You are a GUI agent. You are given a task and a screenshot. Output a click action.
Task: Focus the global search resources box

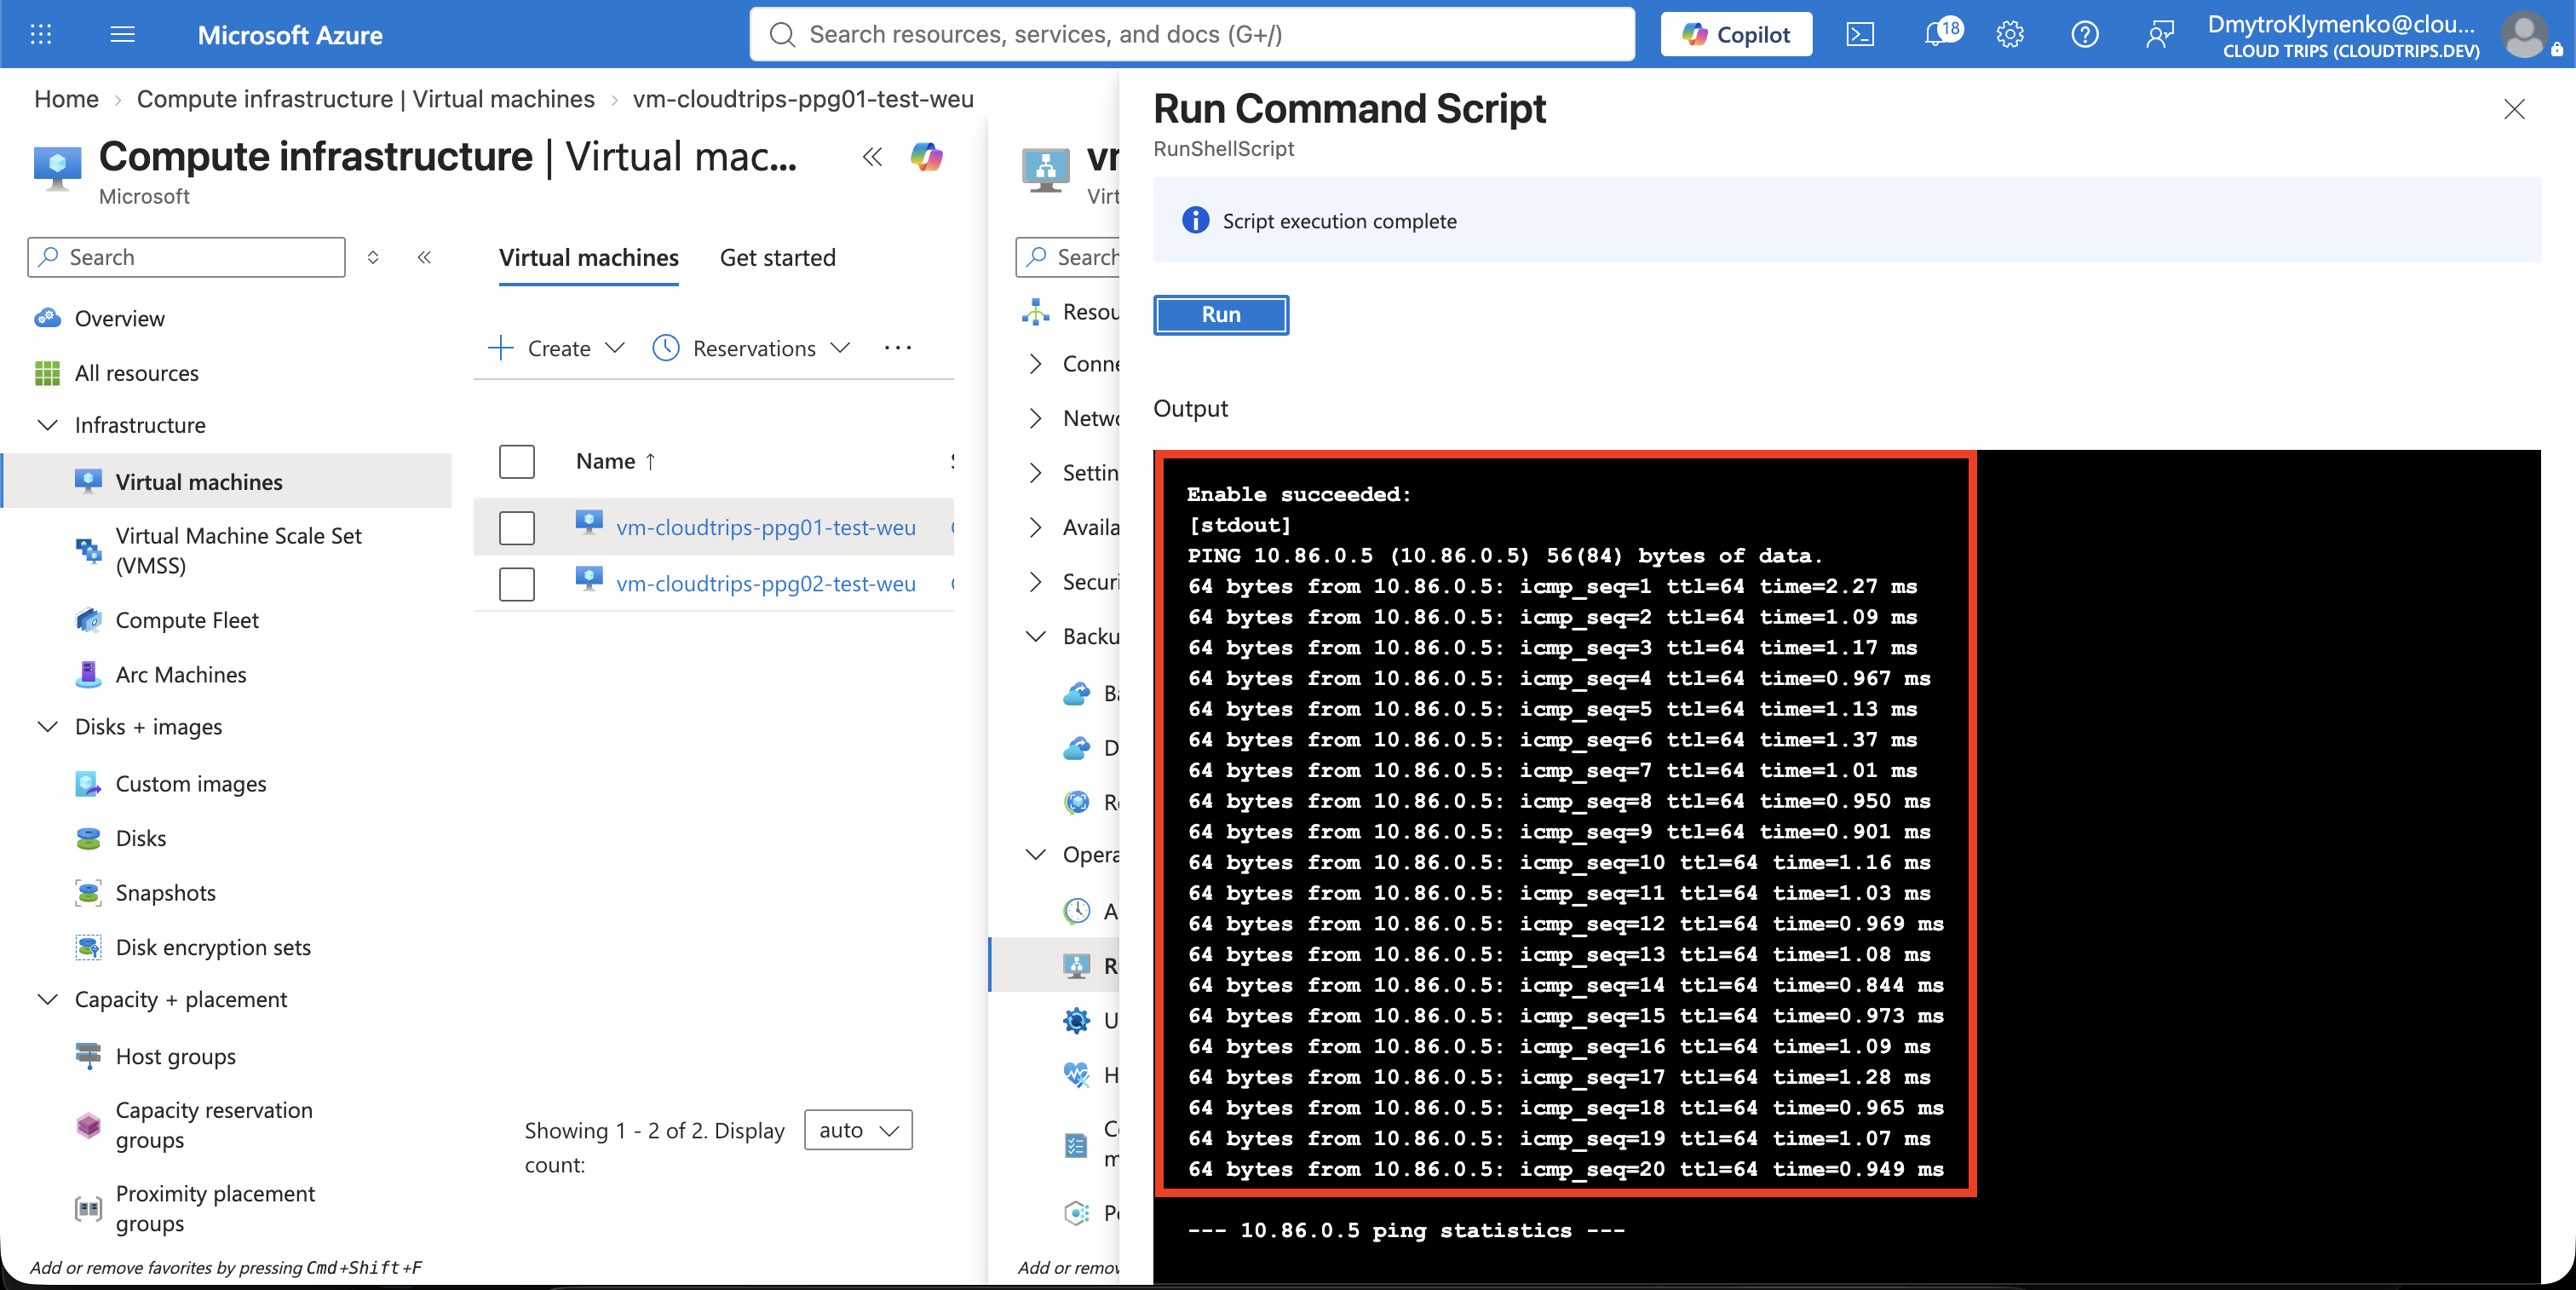pos(1192,35)
